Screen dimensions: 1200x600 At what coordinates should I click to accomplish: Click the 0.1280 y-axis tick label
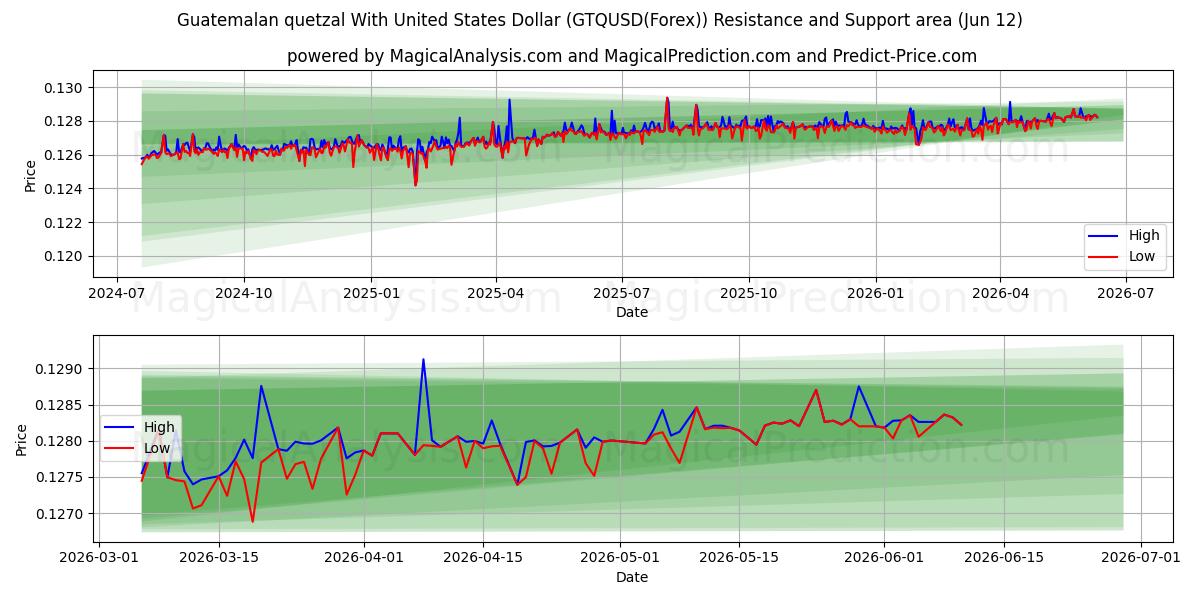point(60,441)
